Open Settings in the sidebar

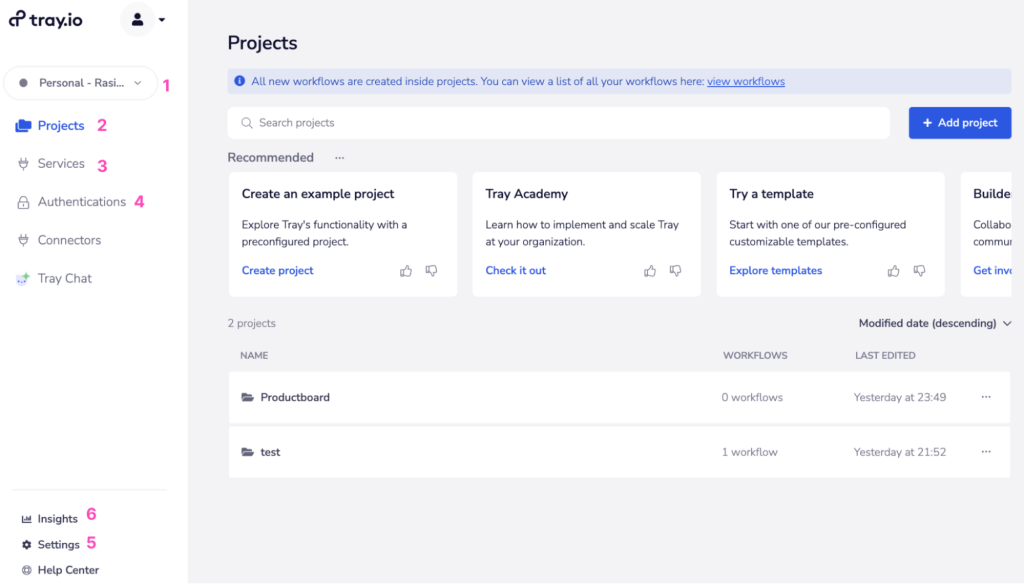(58, 544)
